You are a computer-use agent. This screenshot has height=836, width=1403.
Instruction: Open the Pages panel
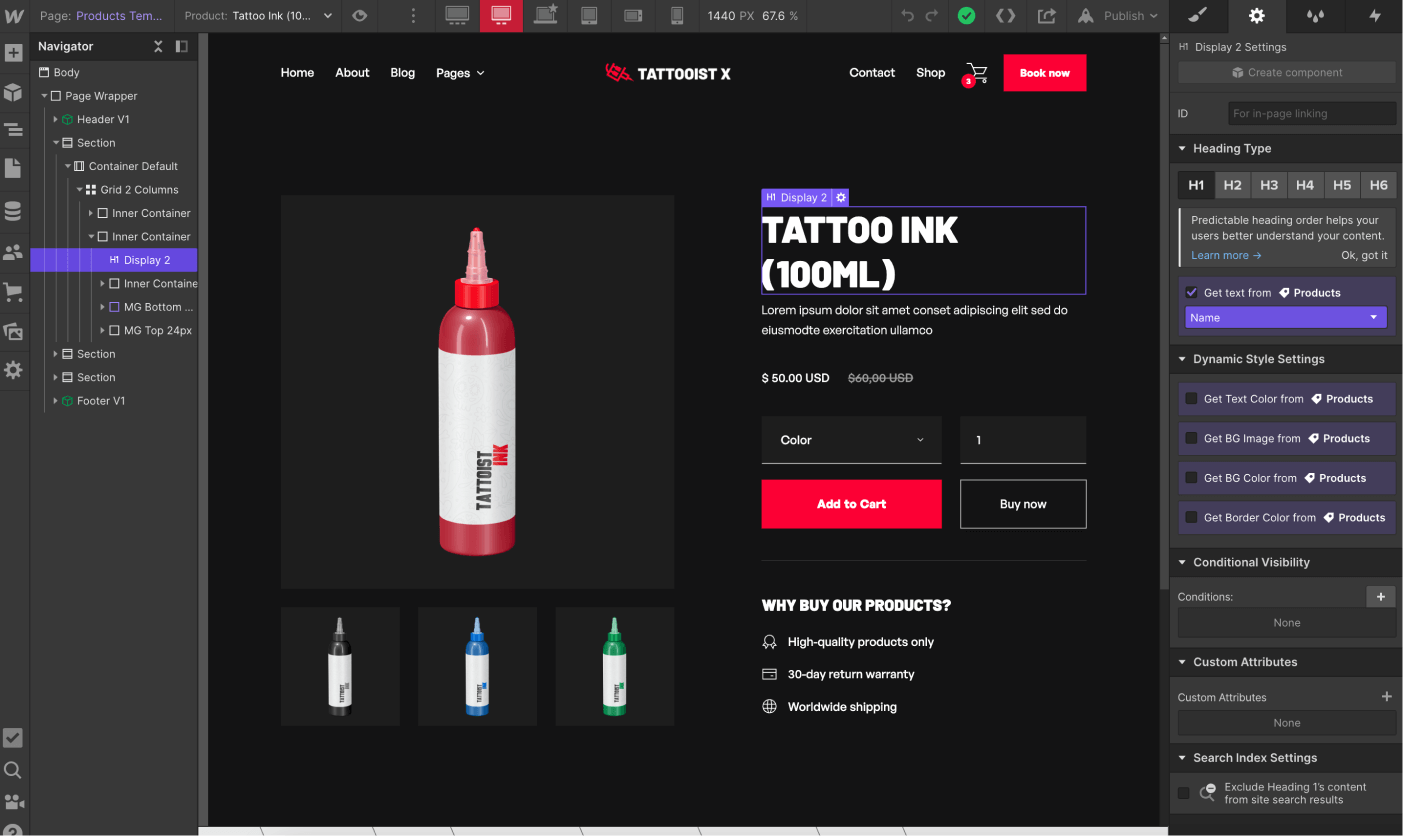tap(14, 168)
